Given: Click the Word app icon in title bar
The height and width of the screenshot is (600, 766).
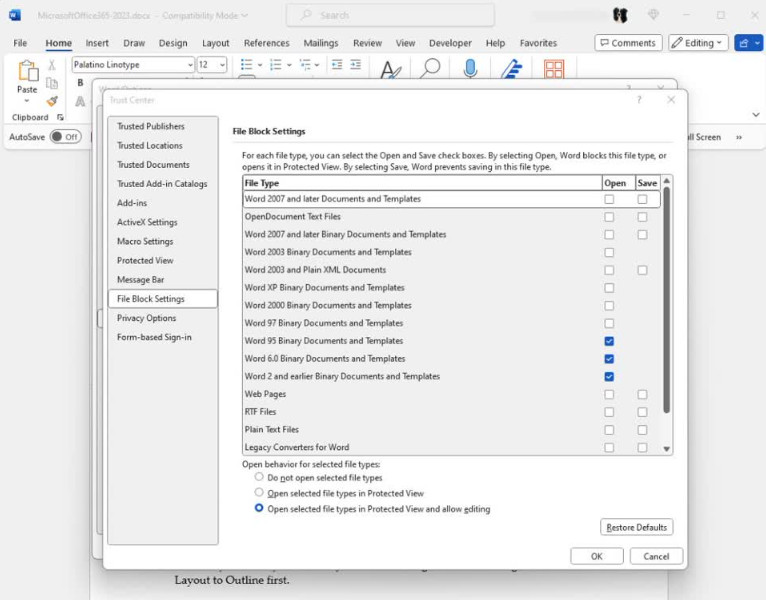Looking at the screenshot, I should (15, 15).
